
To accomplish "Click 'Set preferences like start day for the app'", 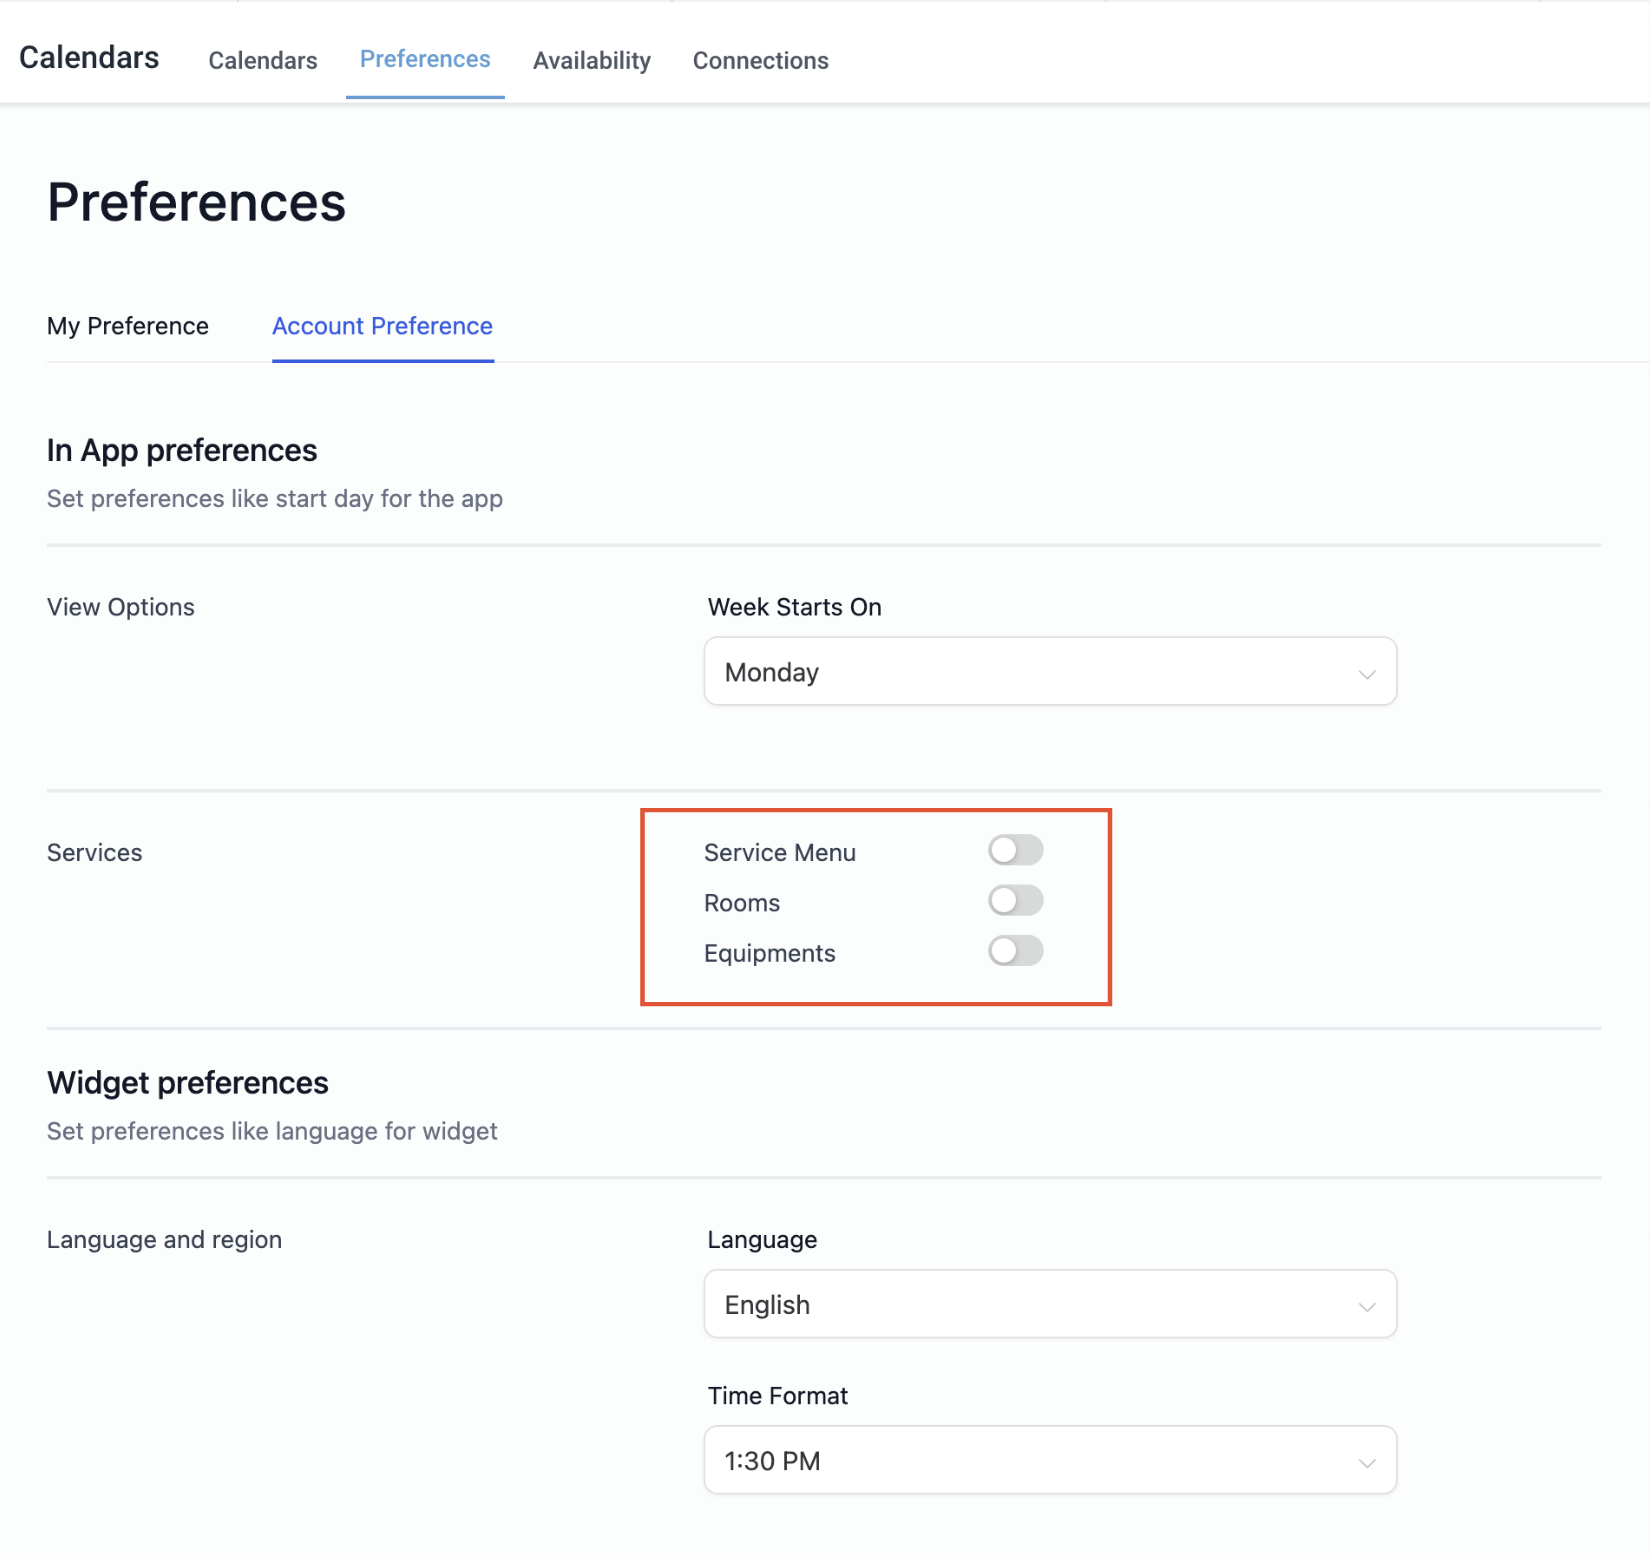I will click(275, 499).
